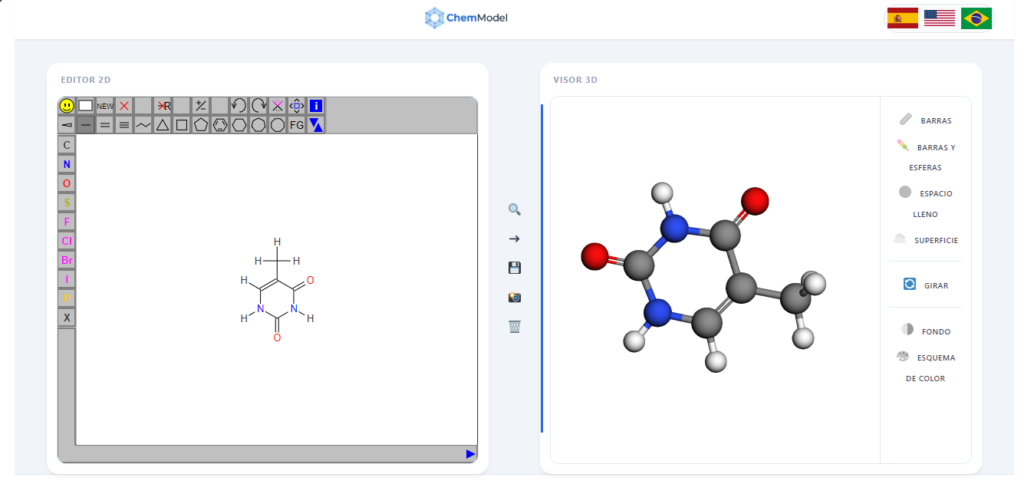Open the FG functional groups menu

(296, 125)
